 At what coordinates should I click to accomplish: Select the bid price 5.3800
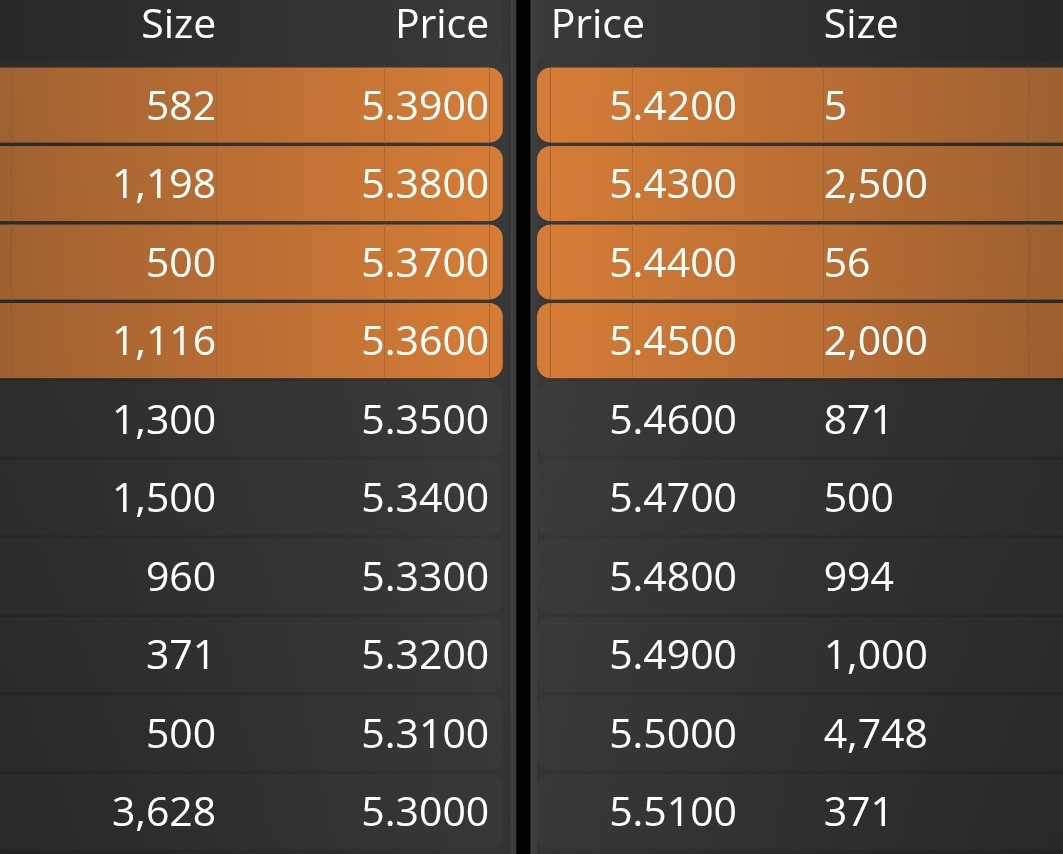click(425, 184)
